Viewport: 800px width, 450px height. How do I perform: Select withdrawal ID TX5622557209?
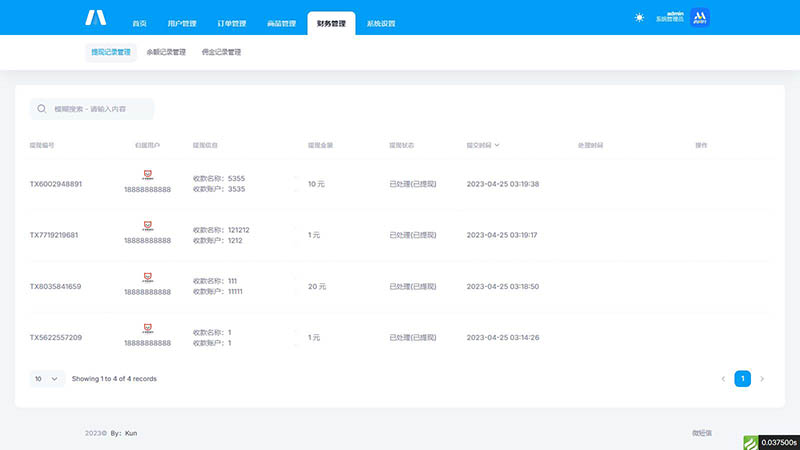(x=56, y=338)
